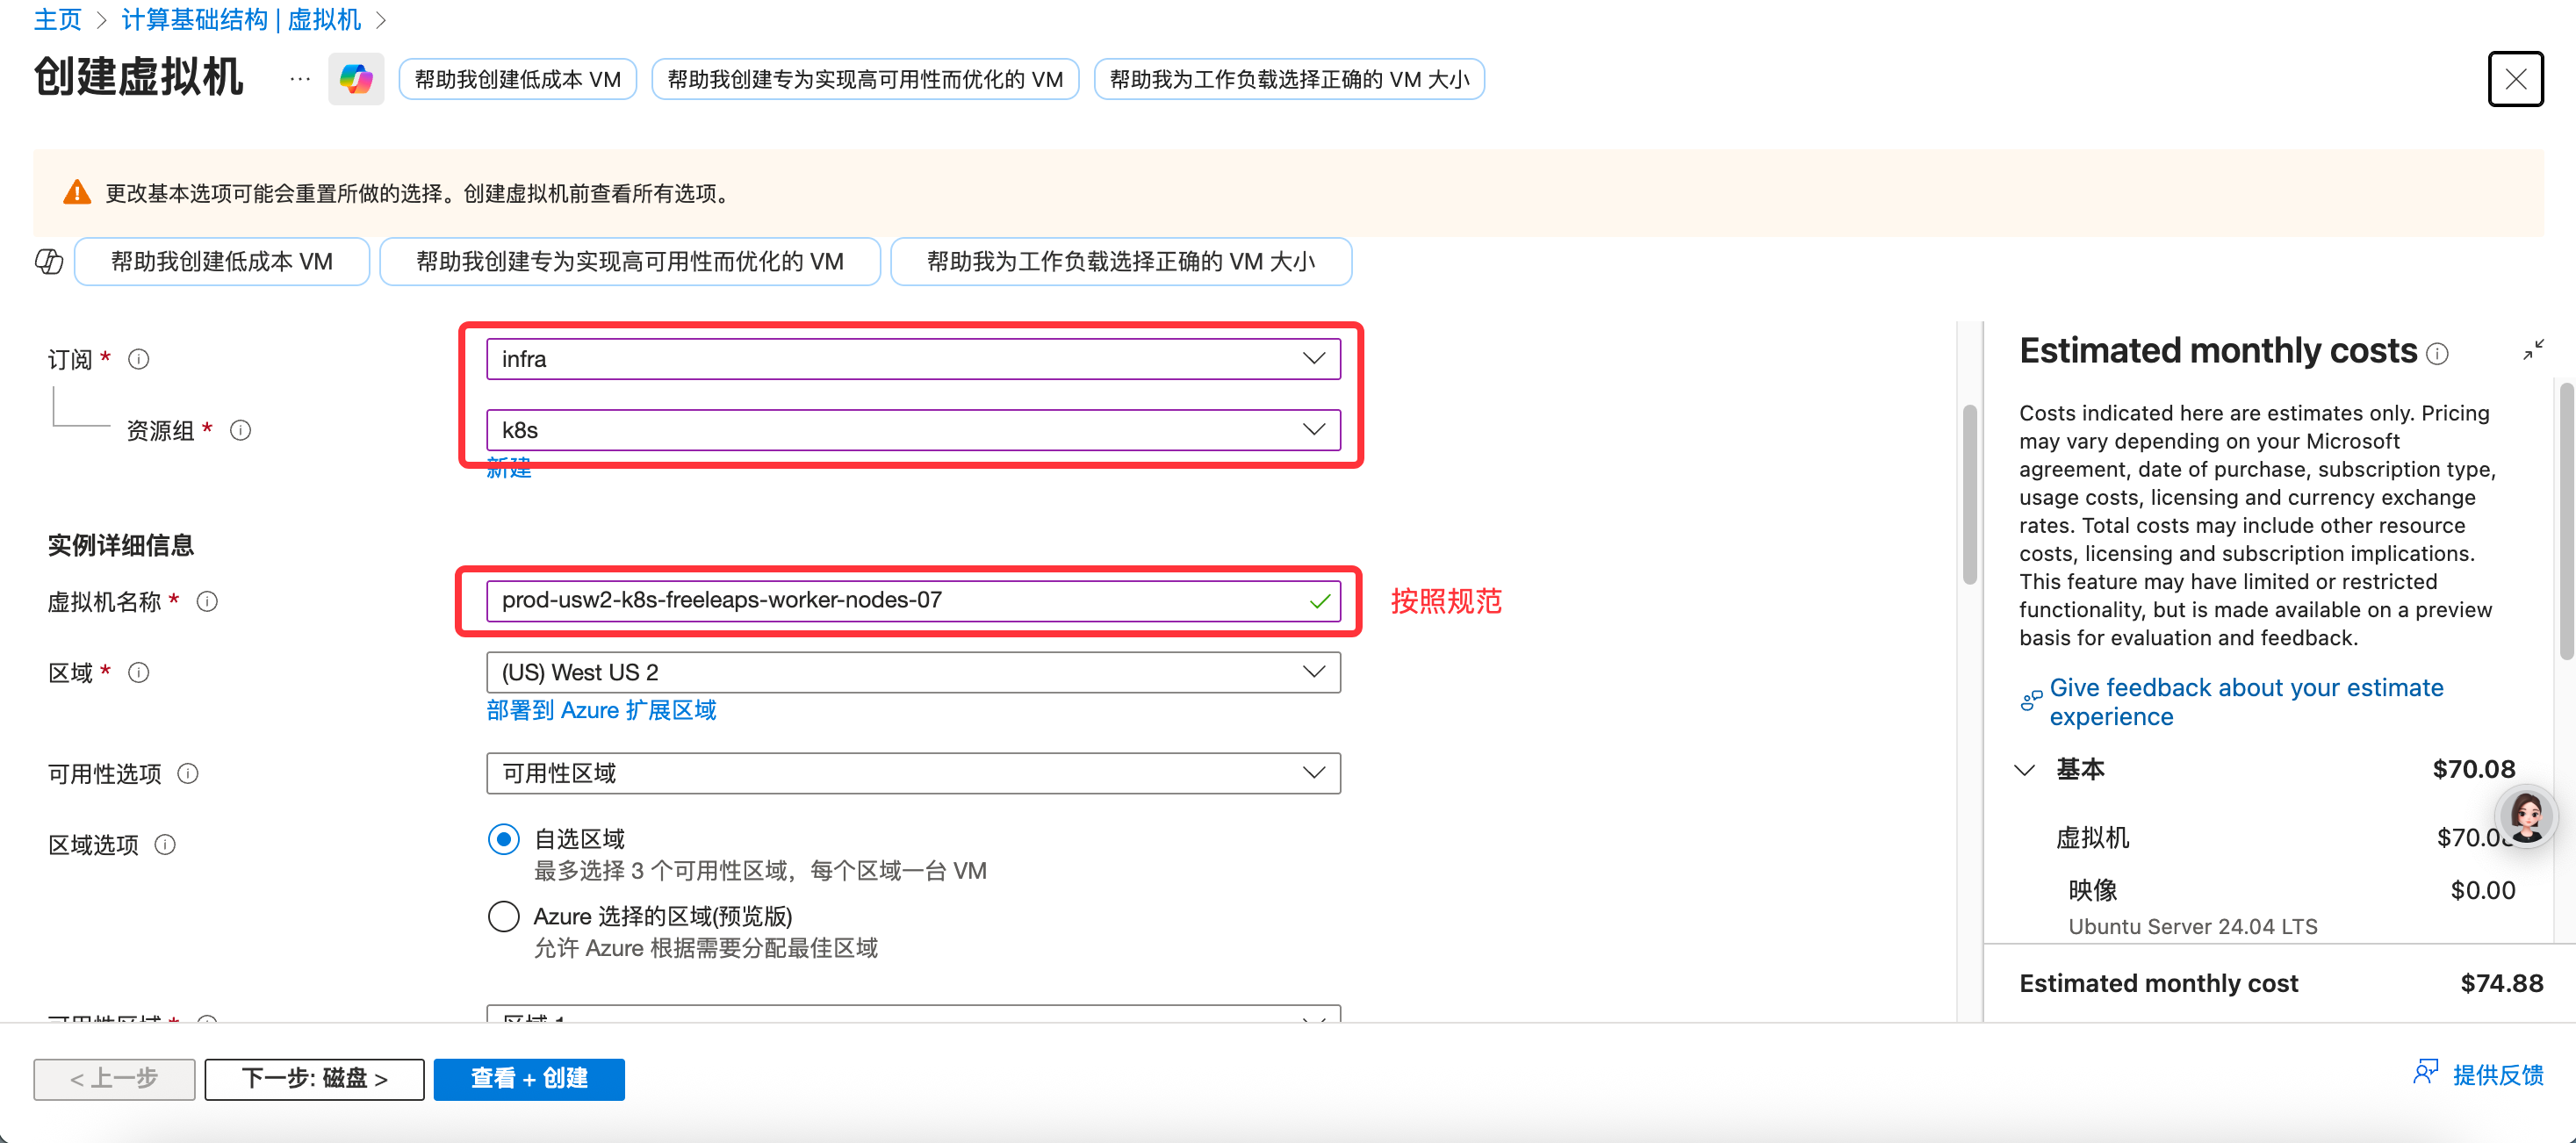Collapse the 基本 cost section chevron
Screen dimensions: 2576x1143
pyautogui.click(x=2025, y=770)
